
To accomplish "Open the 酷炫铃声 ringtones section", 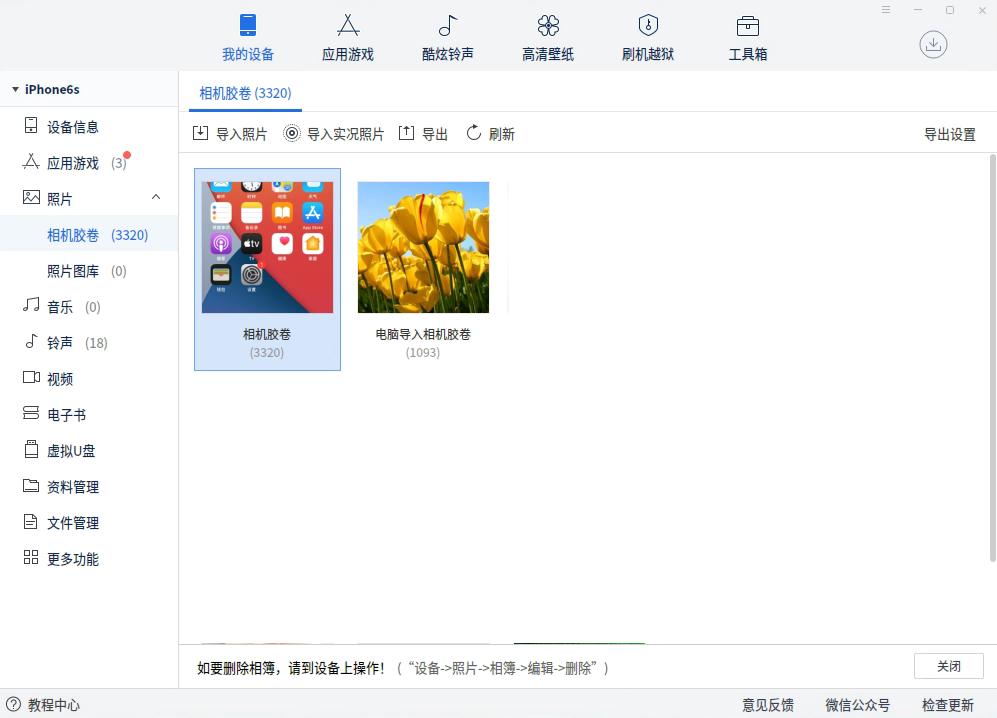I will pos(447,37).
